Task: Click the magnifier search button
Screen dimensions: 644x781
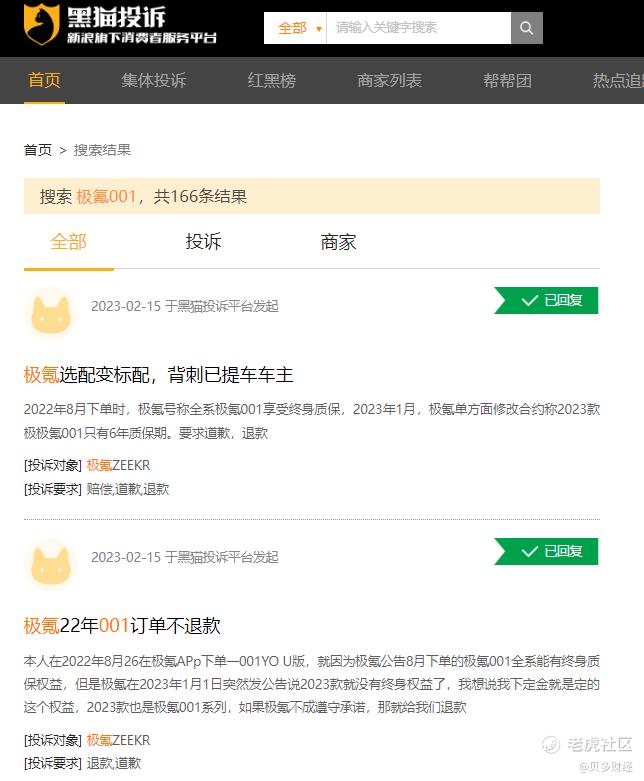Action: coord(526,28)
